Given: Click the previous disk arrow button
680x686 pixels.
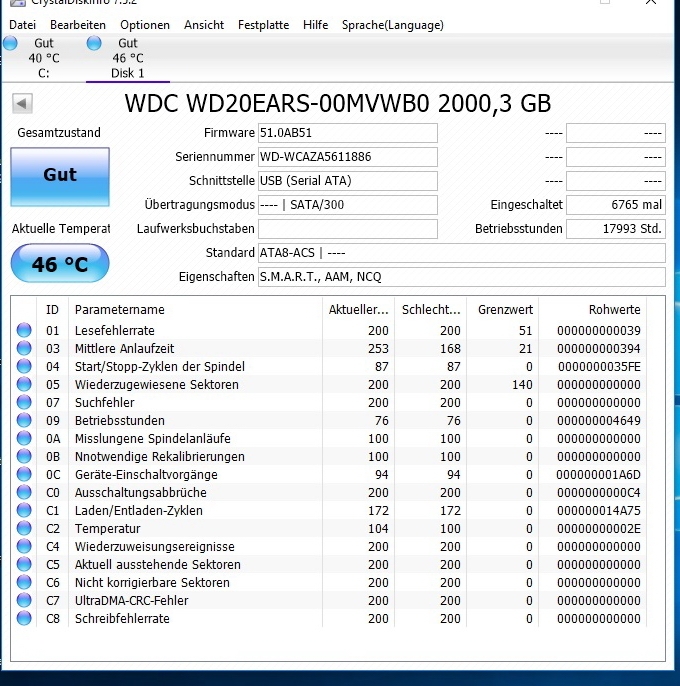Looking at the screenshot, I should pos(22,104).
